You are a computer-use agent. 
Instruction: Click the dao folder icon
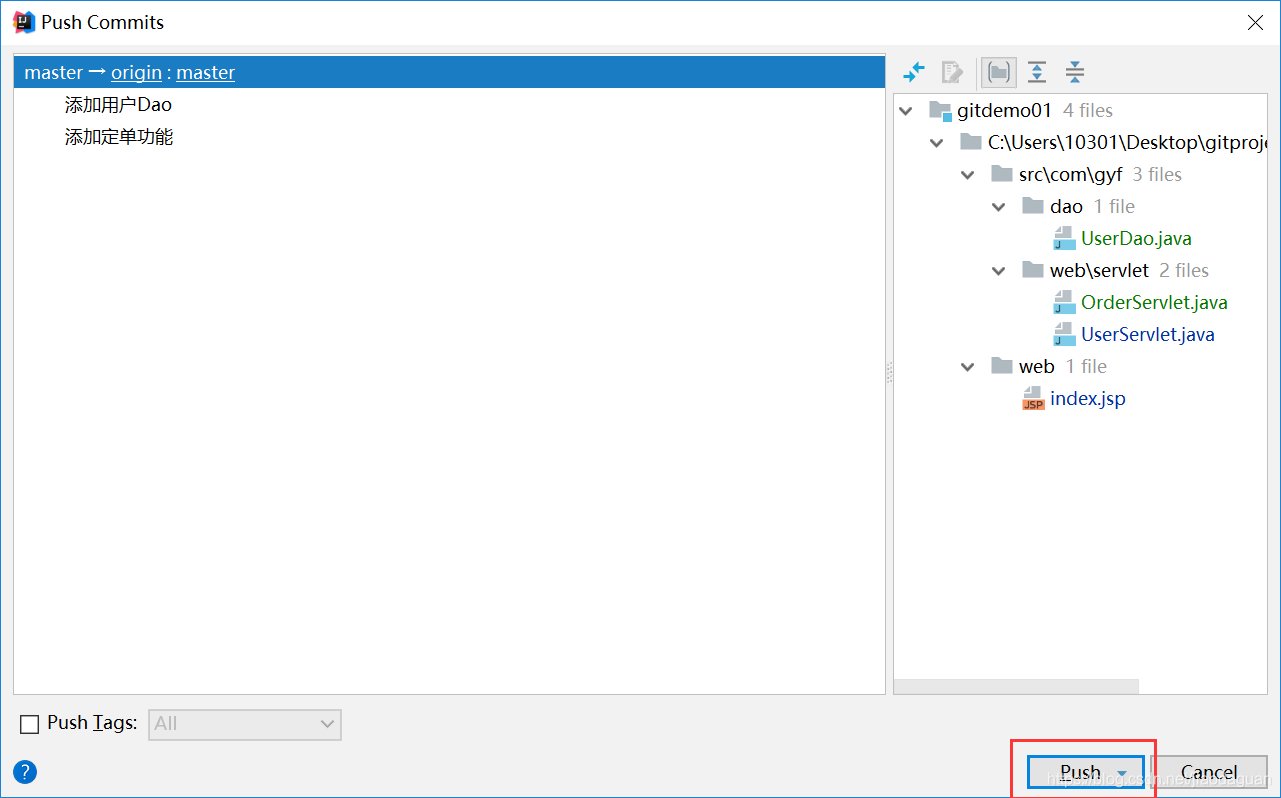[1033, 206]
